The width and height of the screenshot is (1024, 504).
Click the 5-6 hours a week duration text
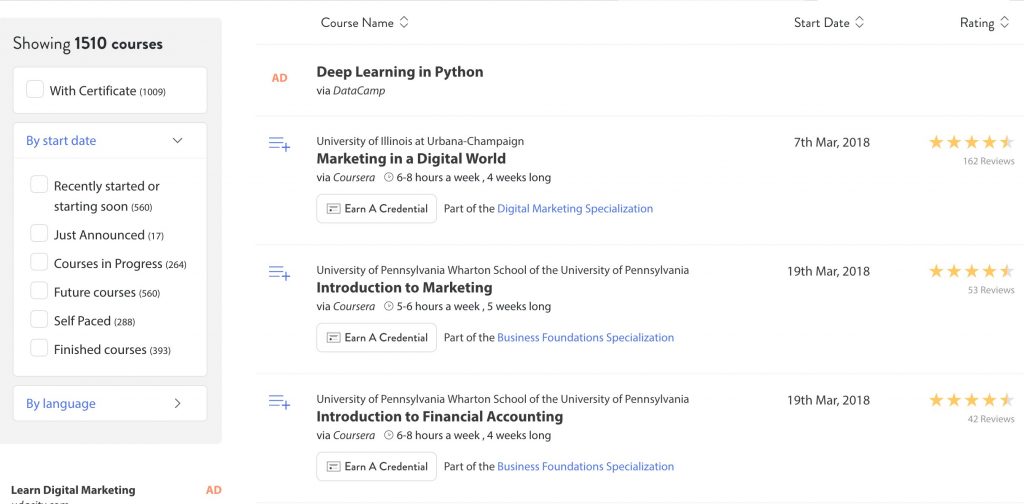coord(438,306)
